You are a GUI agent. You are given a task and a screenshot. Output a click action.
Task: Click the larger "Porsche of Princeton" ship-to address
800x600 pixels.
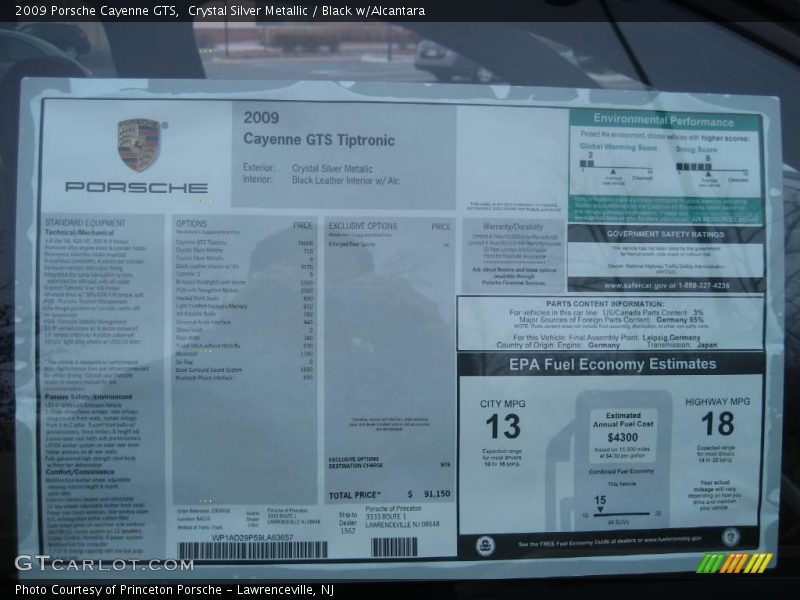click(x=402, y=517)
